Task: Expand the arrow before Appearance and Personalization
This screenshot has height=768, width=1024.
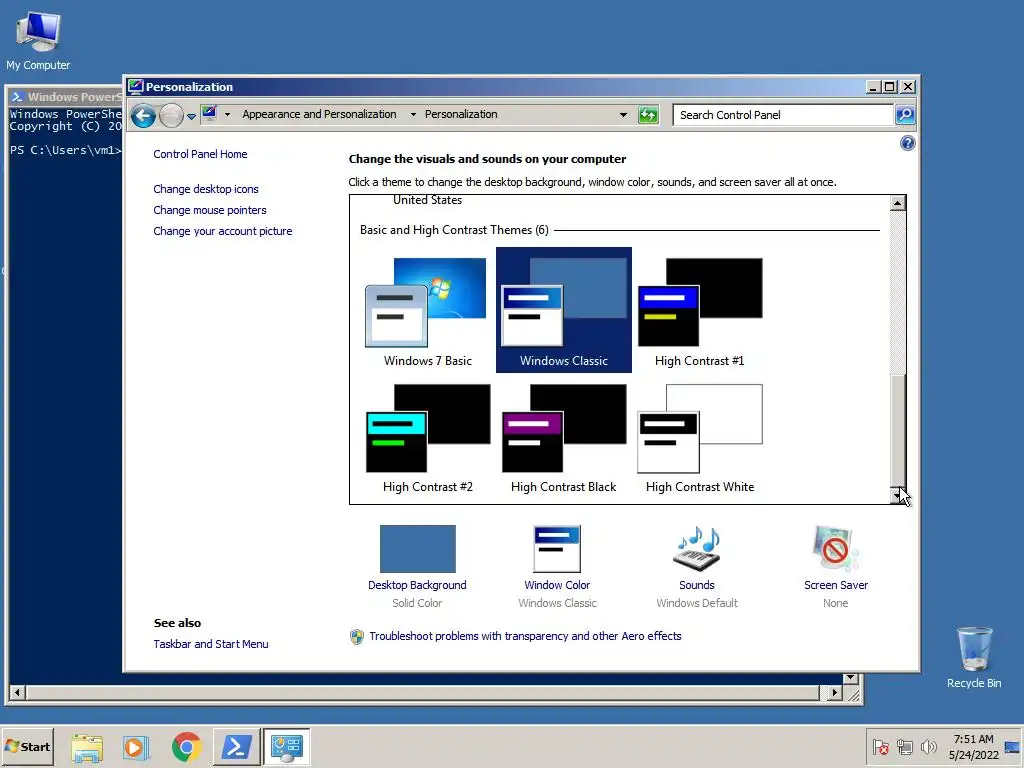Action: [227, 114]
